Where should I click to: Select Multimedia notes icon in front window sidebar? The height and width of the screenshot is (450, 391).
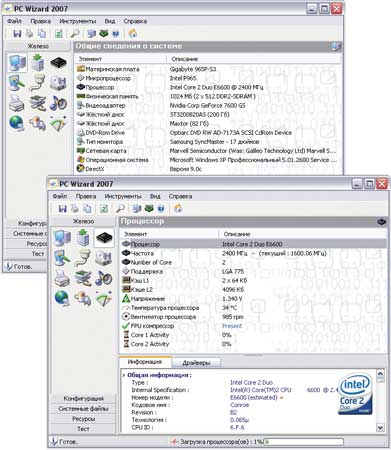coord(104,278)
